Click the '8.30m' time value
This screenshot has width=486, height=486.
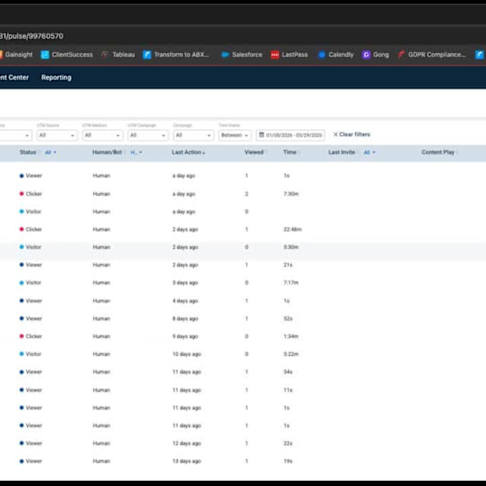point(291,247)
